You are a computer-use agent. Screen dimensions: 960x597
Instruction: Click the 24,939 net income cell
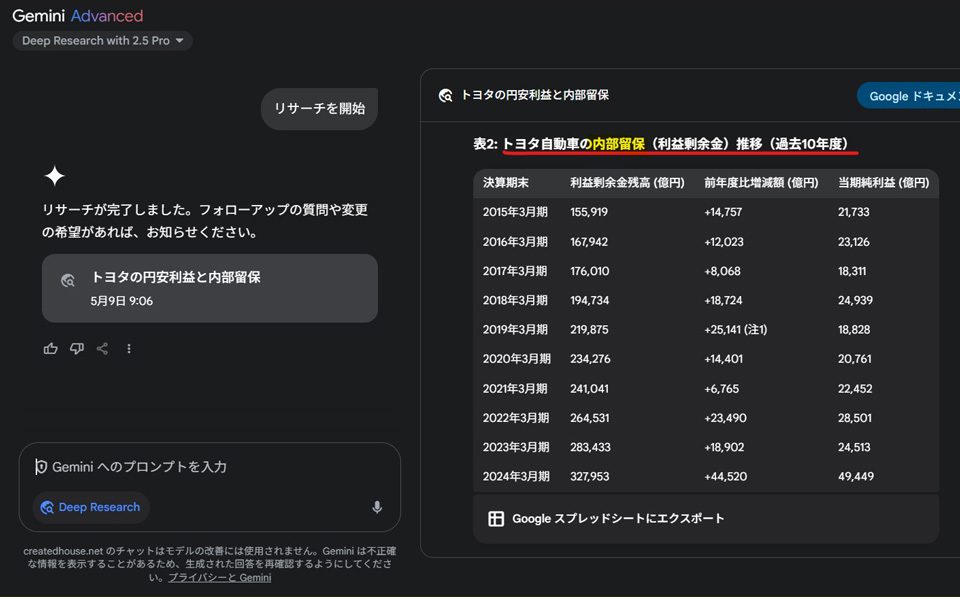(x=855, y=301)
